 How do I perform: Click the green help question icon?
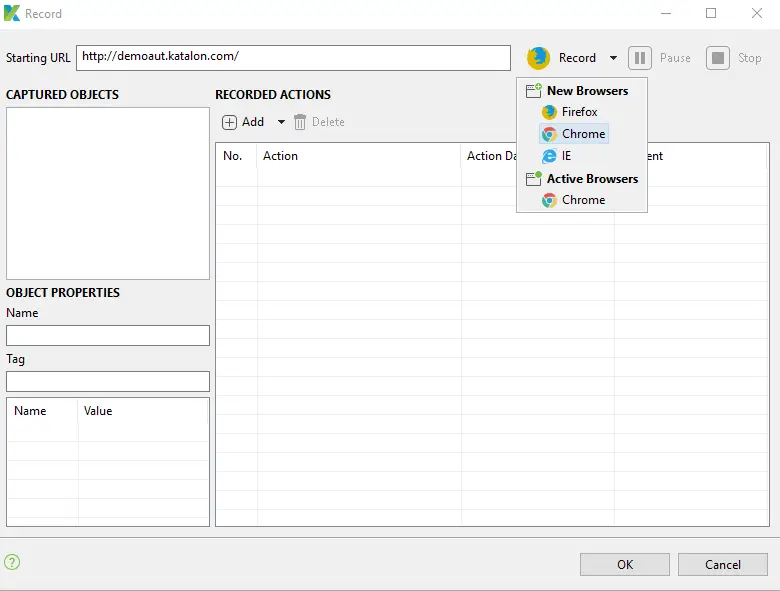[x=12, y=562]
